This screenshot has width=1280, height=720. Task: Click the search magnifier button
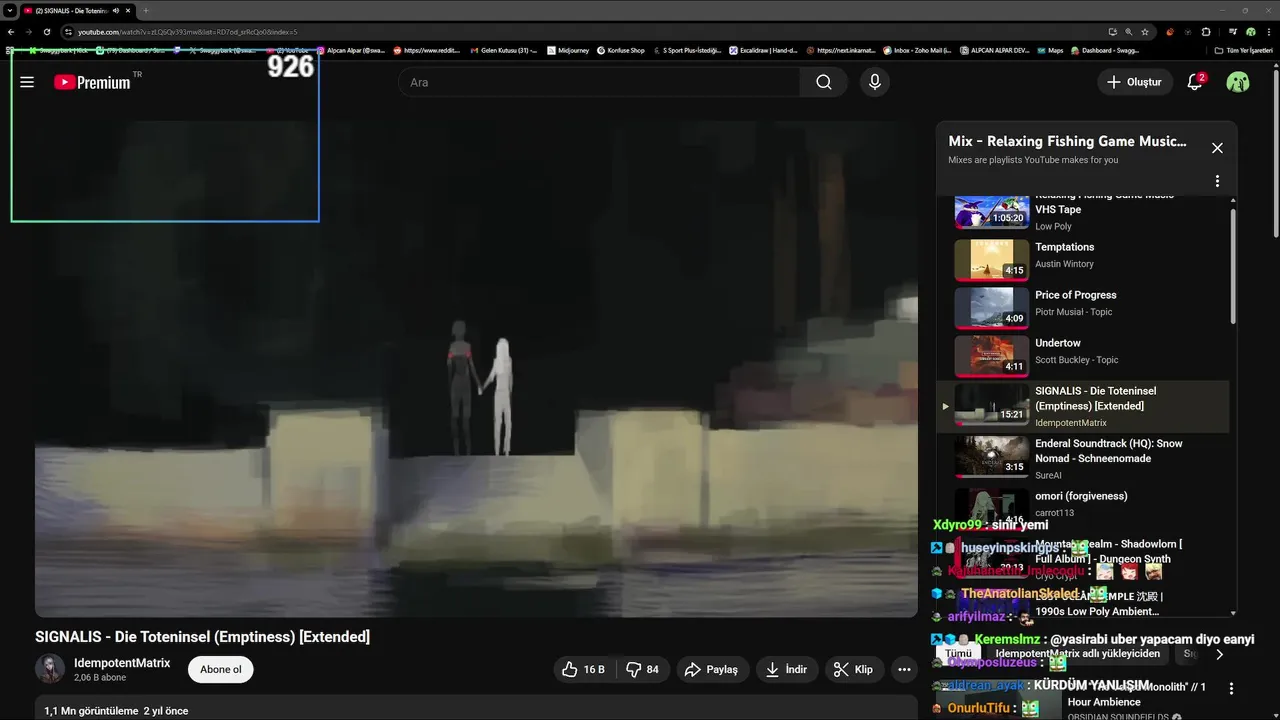click(824, 82)
